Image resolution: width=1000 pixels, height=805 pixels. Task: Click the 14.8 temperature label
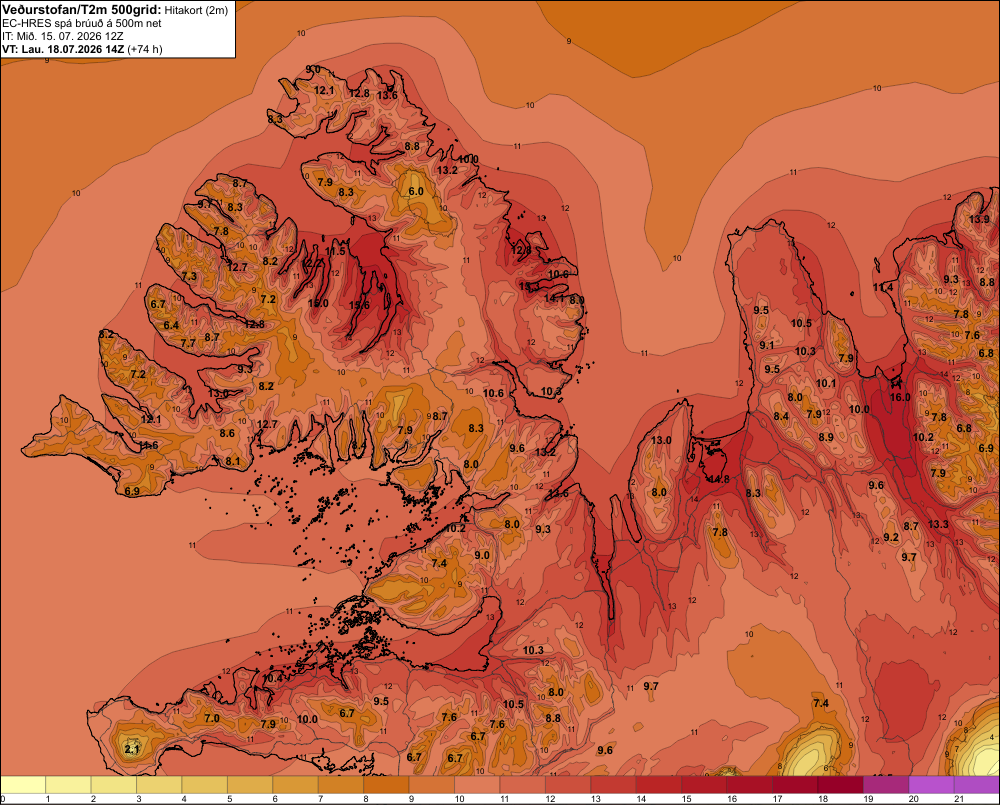tap(719, 479)
